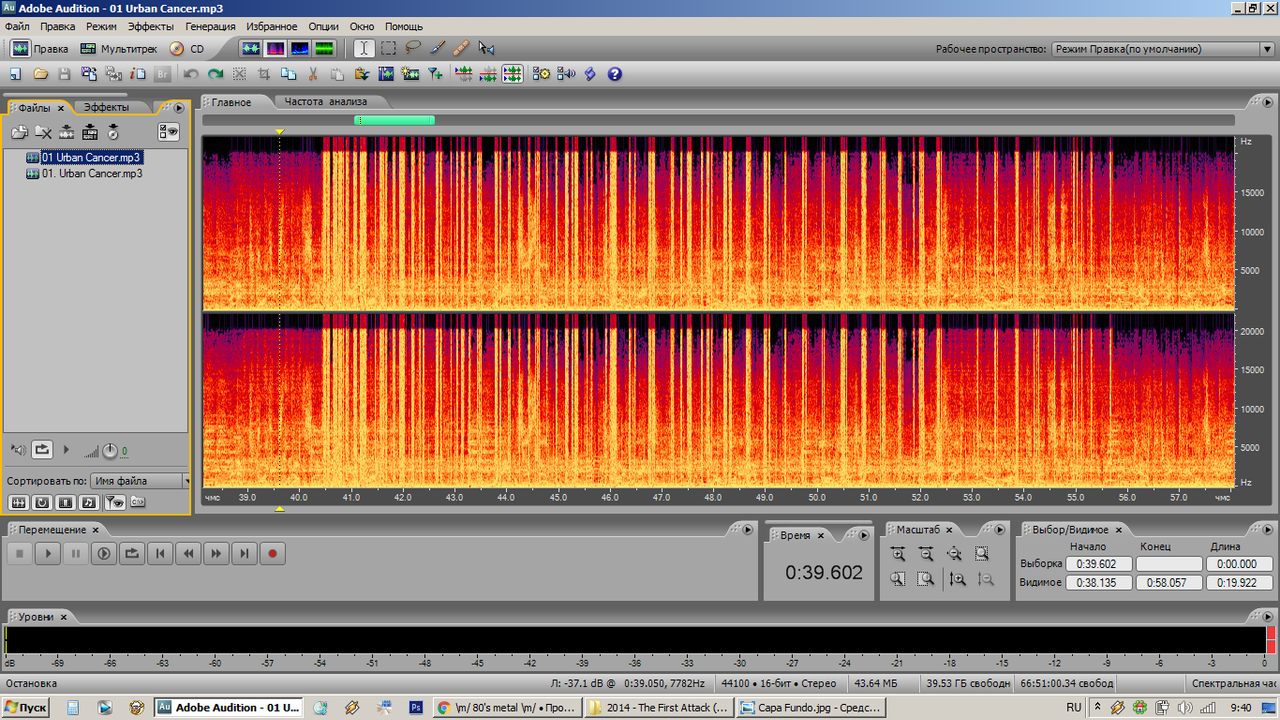1280x720 pixels.
Task: Click the Copy toolbar icon
Action: coord(288,74)
